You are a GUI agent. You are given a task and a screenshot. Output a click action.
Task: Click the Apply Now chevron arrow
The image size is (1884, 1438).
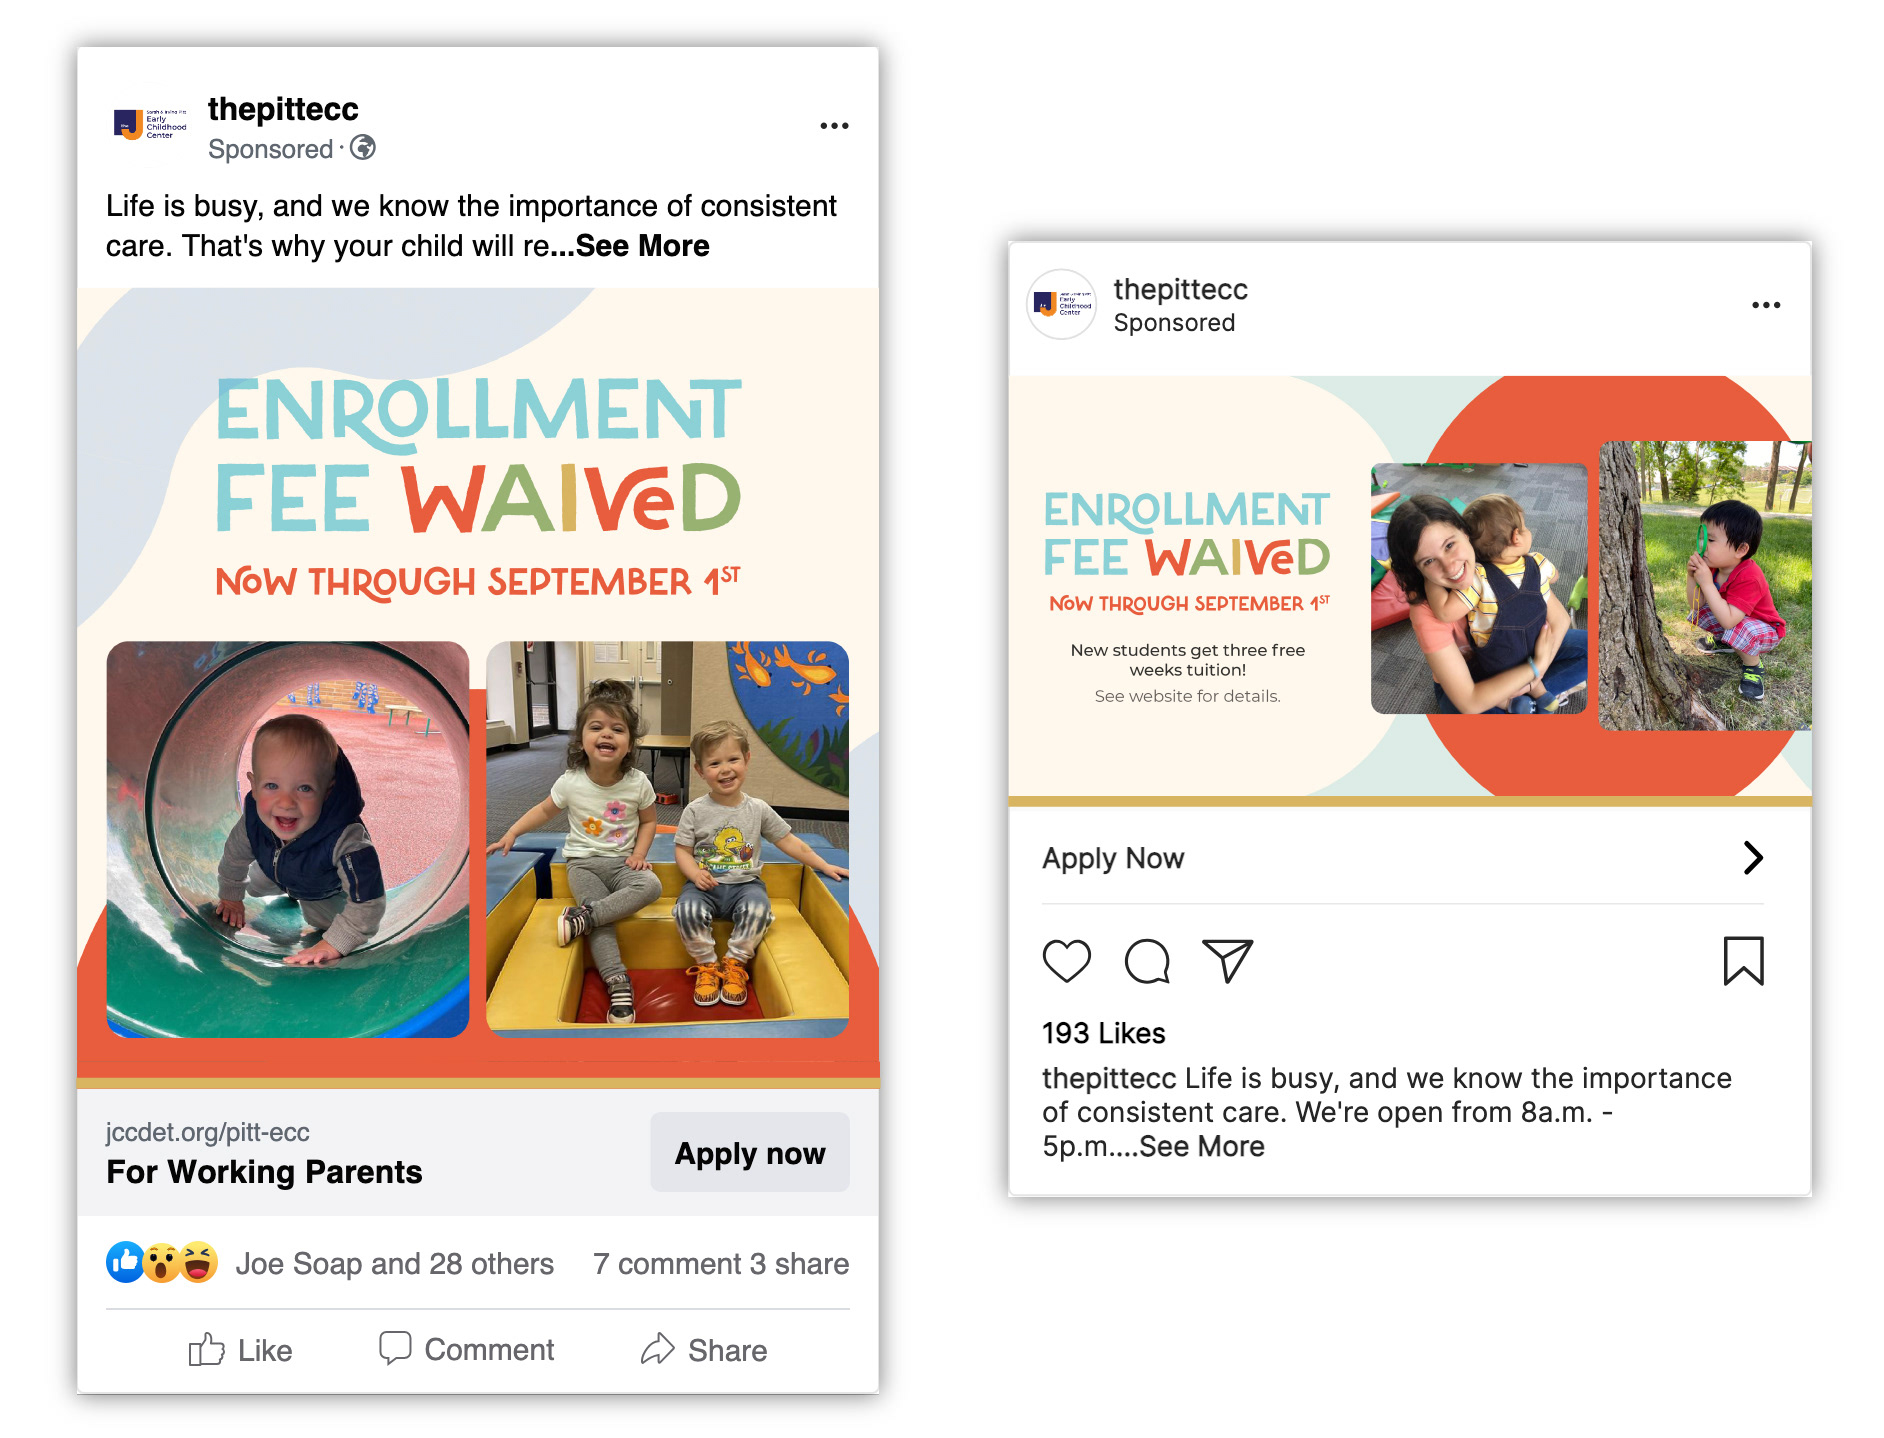(x=1753, y=858)
